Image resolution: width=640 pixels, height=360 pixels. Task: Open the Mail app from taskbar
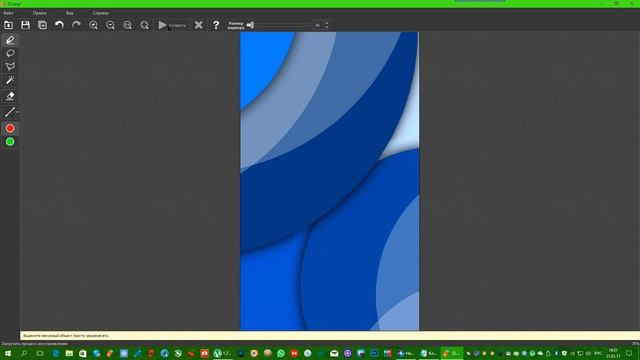tap(334, 353)
